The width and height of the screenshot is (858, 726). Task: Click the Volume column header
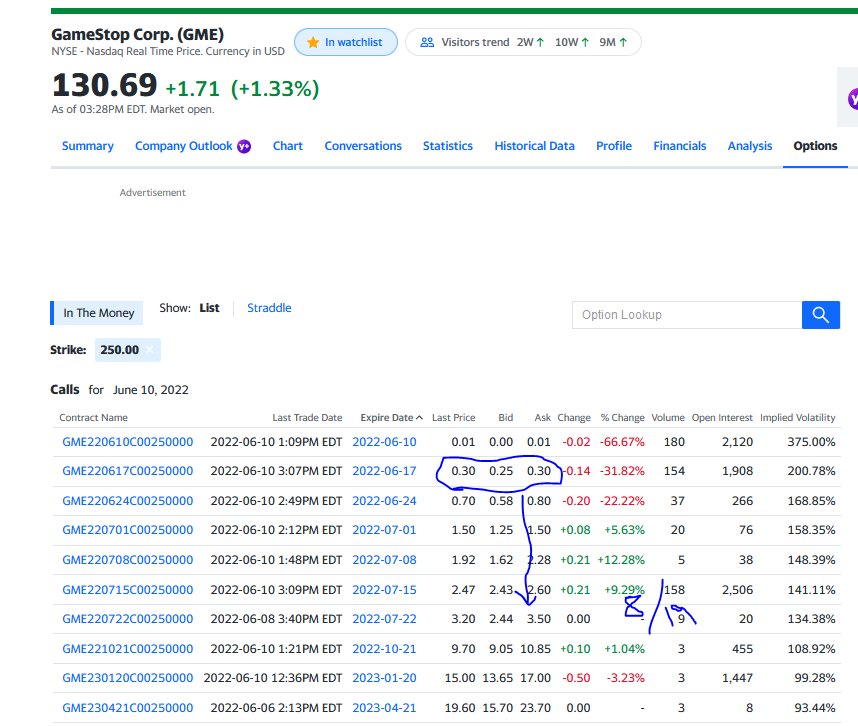668,417
